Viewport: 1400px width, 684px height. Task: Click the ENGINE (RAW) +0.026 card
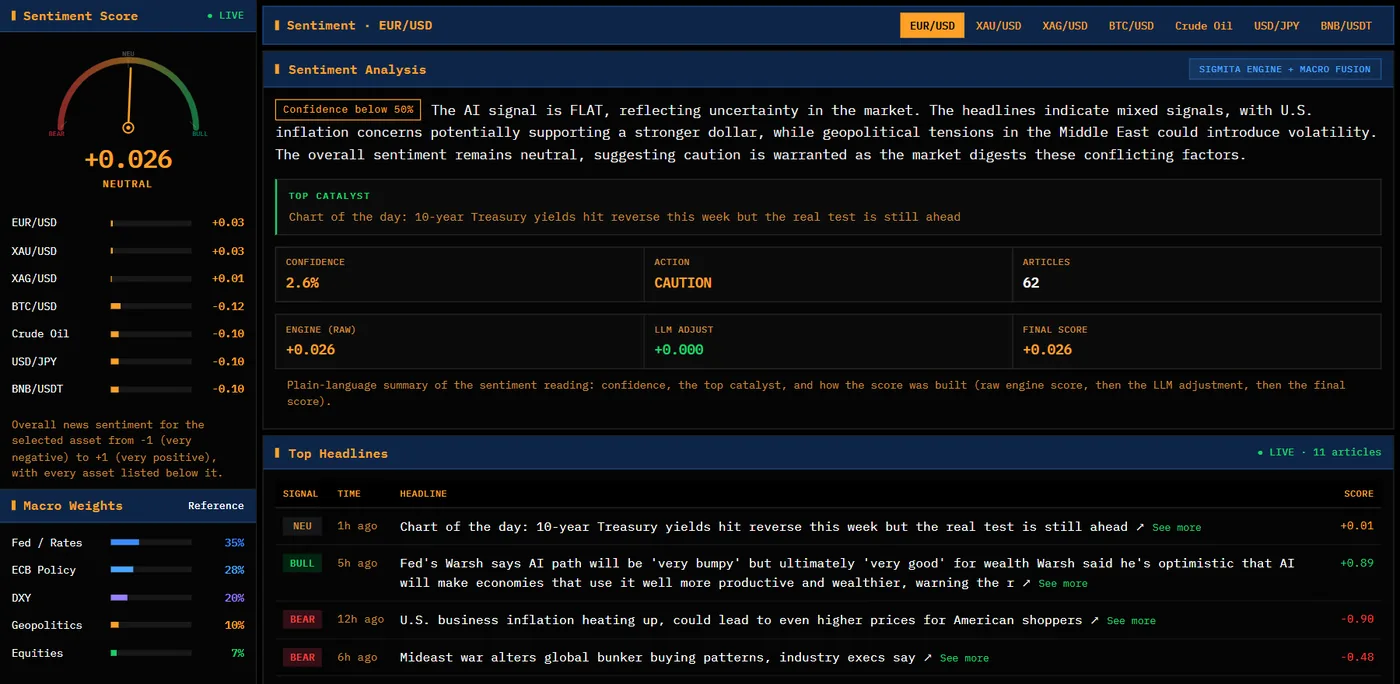(460, 340)
